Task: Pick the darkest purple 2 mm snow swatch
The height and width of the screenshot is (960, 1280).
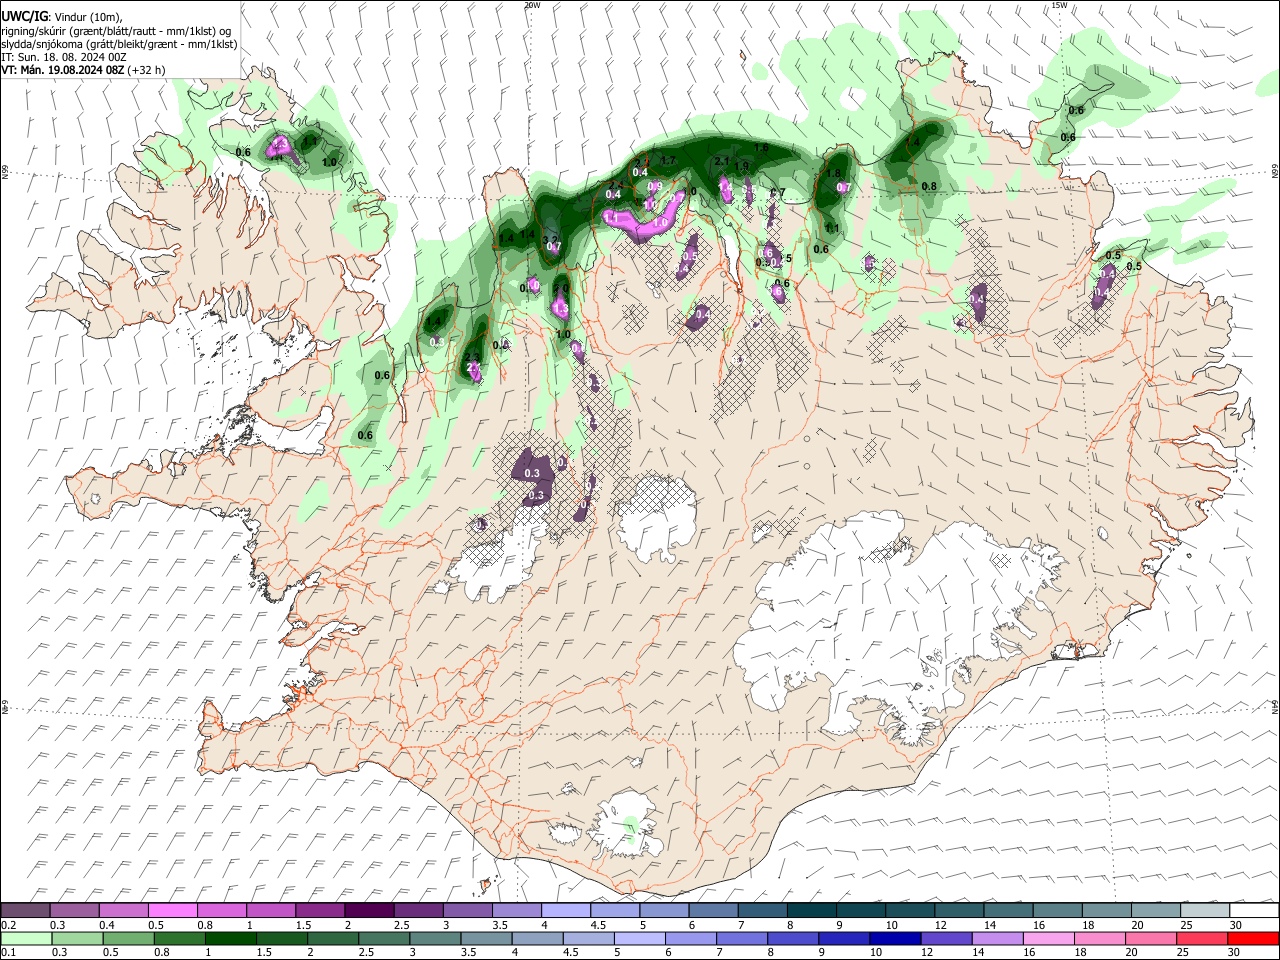Action: 369,911
